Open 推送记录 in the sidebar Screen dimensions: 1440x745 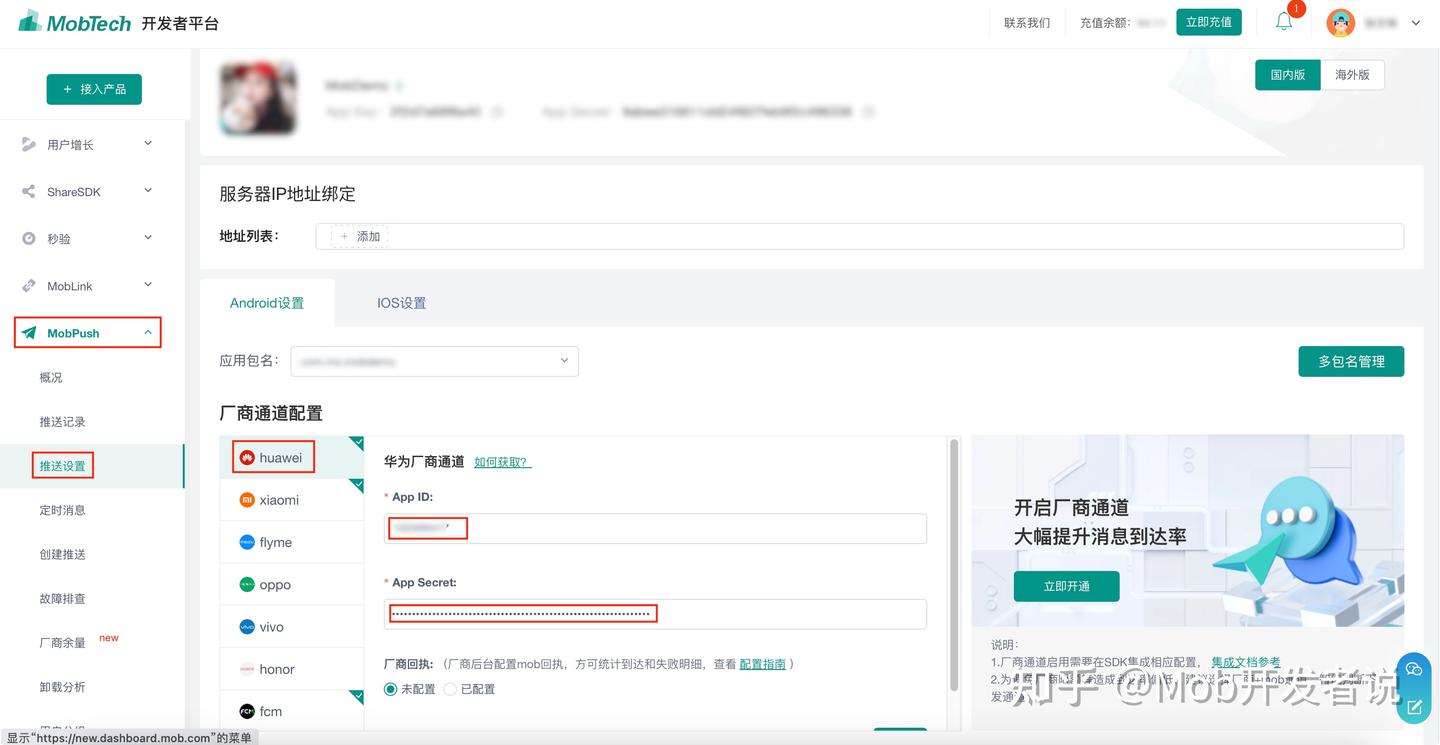pos(62,422)
